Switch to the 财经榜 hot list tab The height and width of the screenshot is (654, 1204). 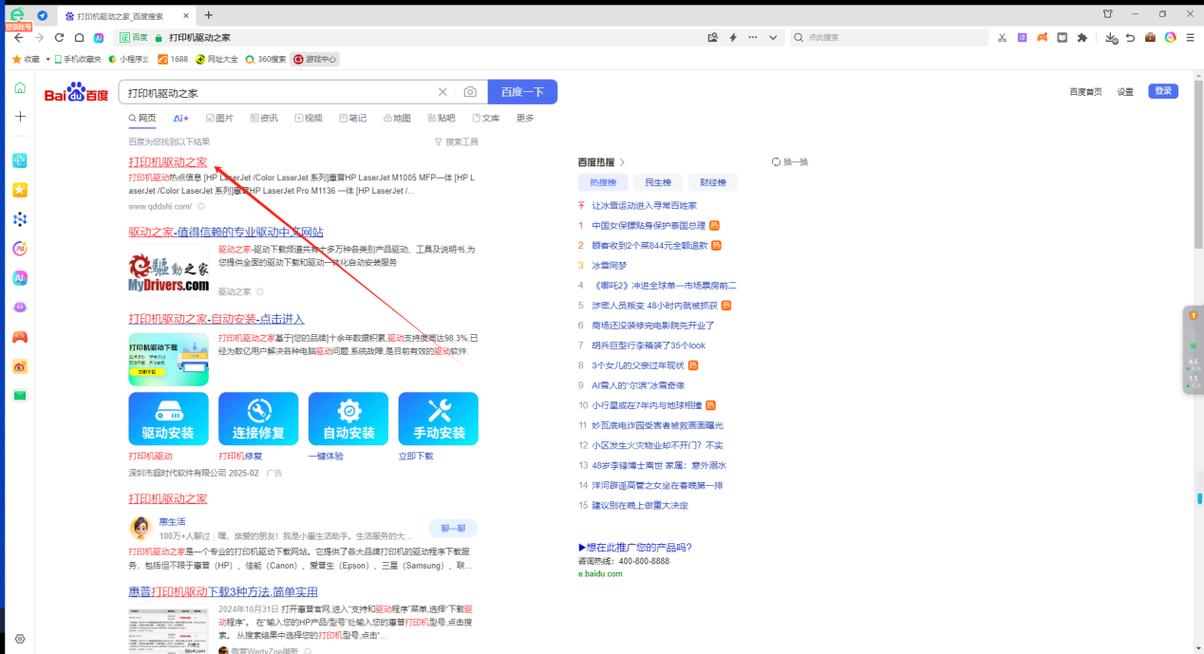tap(713, 182)
